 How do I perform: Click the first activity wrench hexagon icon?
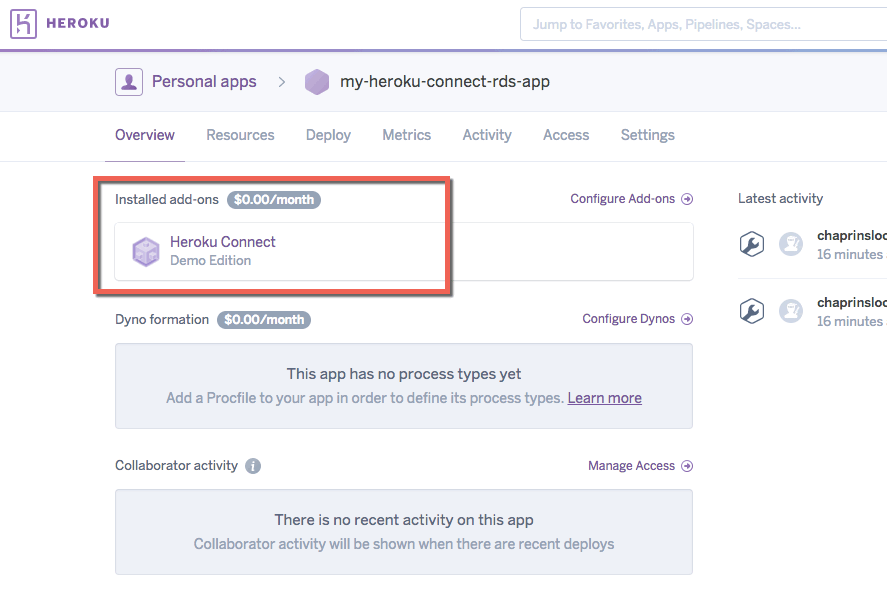point(752,244)
